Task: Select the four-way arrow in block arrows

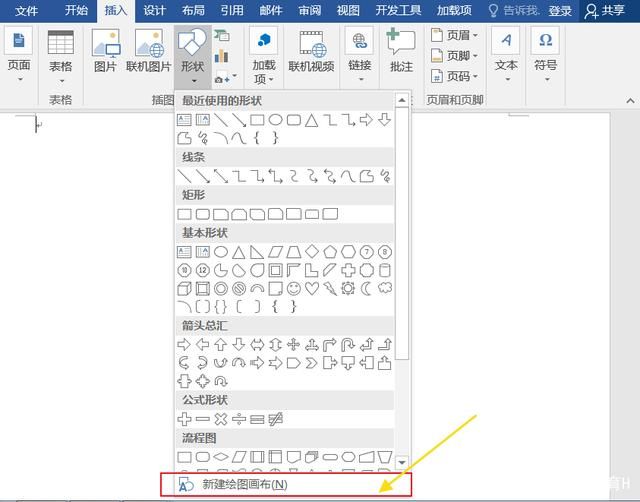Action: click(x=293, y=345)
